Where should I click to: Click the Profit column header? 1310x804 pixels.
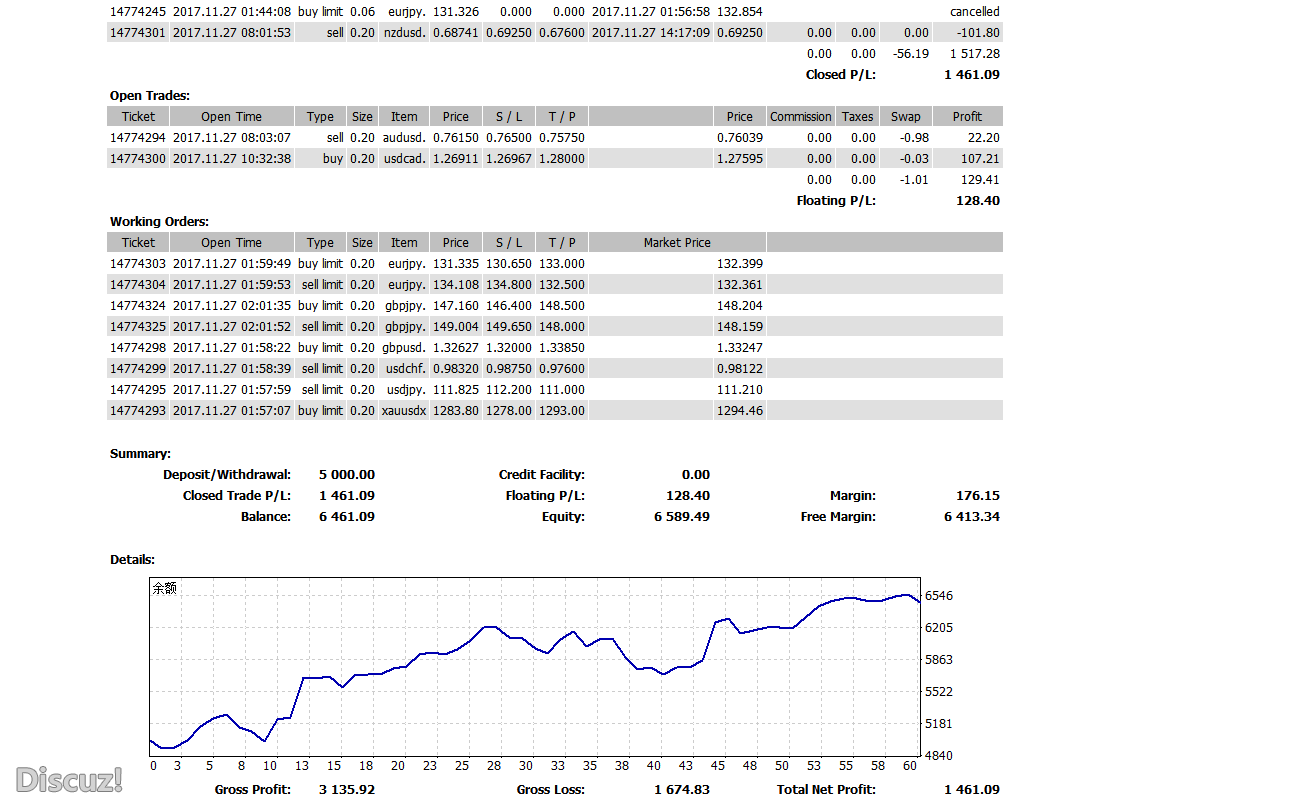click(x=968, y=117)
